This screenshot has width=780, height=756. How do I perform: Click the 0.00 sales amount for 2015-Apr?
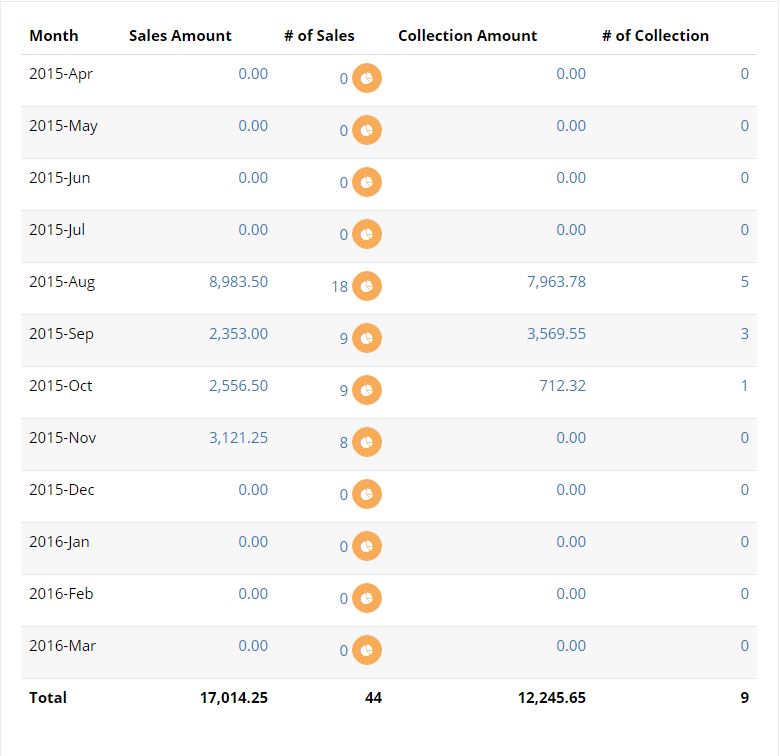(x=253, y=74)
